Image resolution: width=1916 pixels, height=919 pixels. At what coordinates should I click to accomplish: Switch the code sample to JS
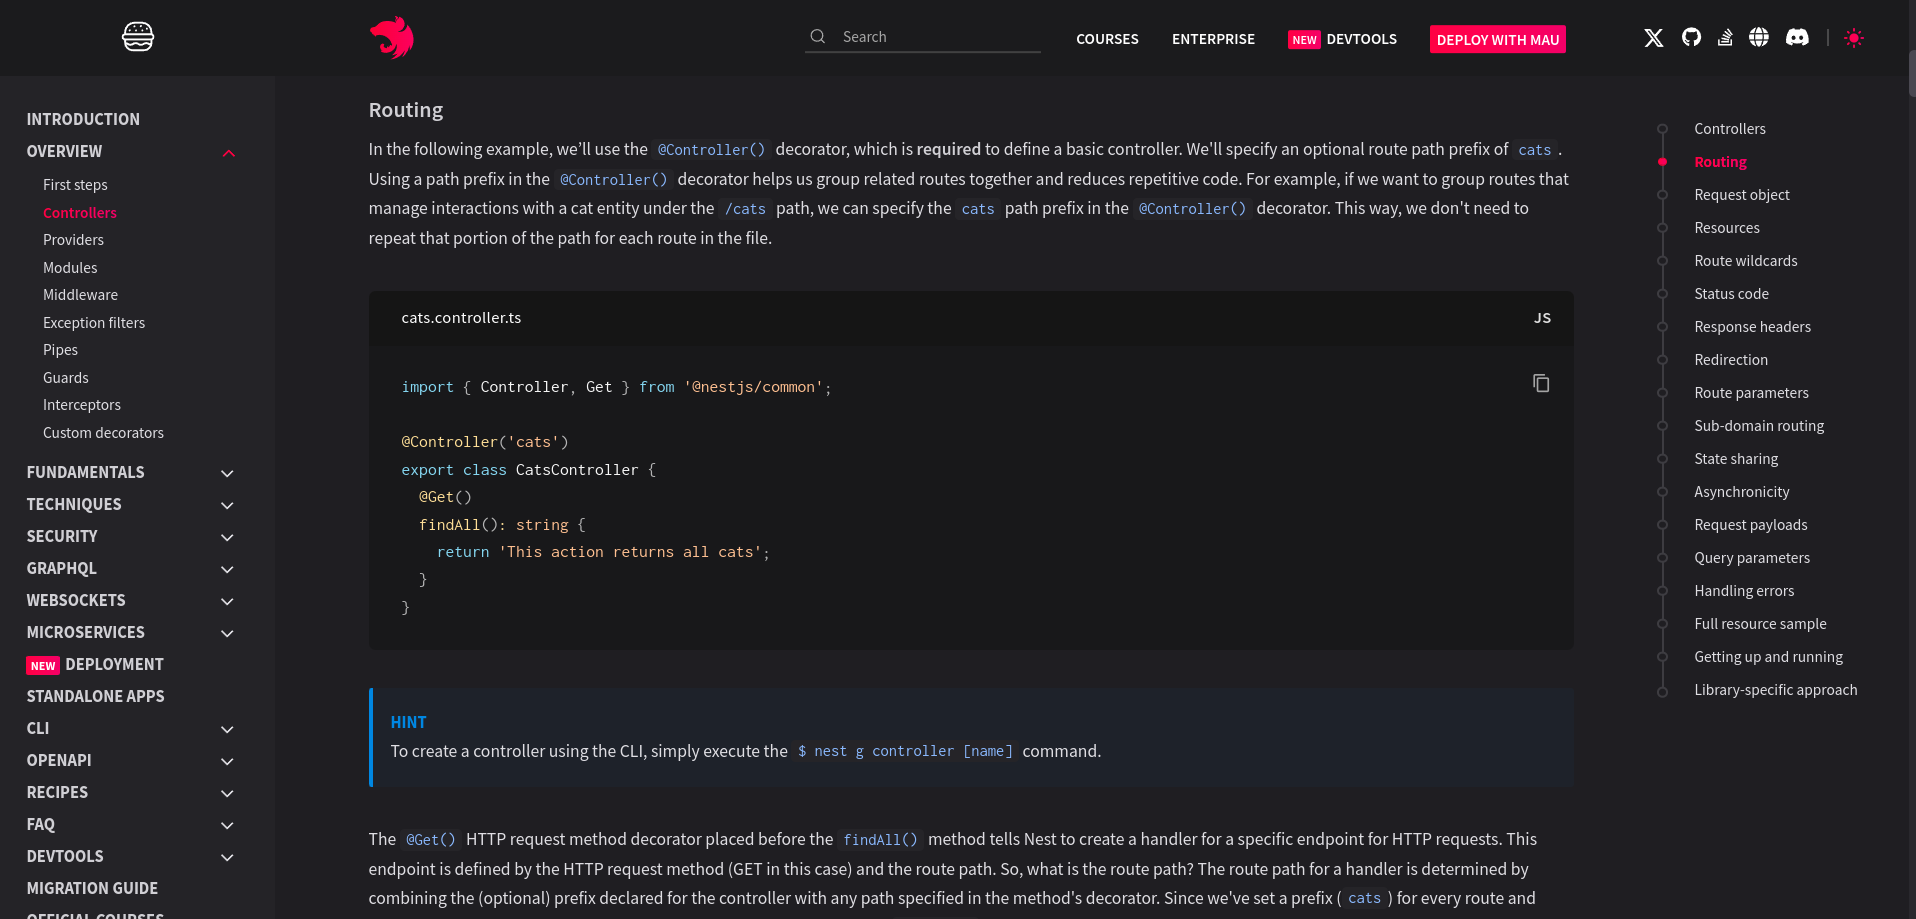[1541, 317]
